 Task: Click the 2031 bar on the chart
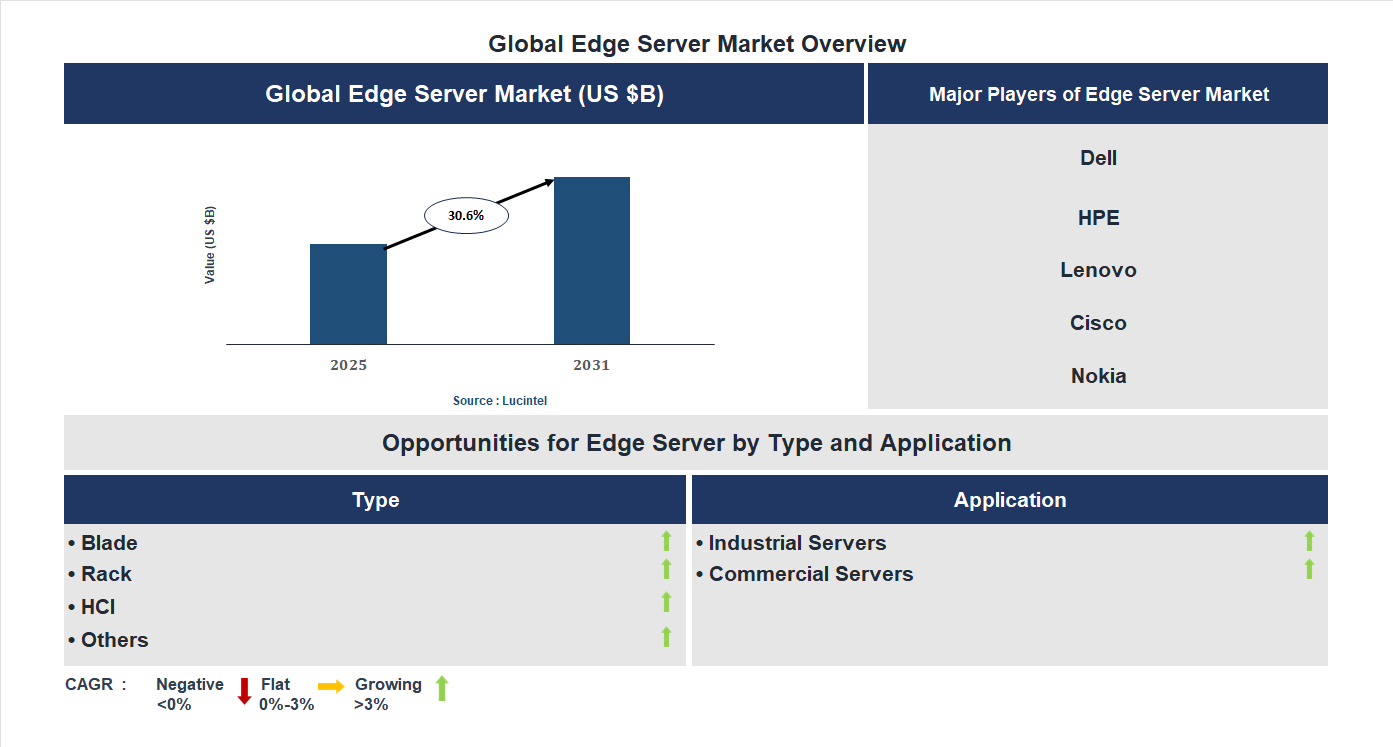click(x=591, y=260)
